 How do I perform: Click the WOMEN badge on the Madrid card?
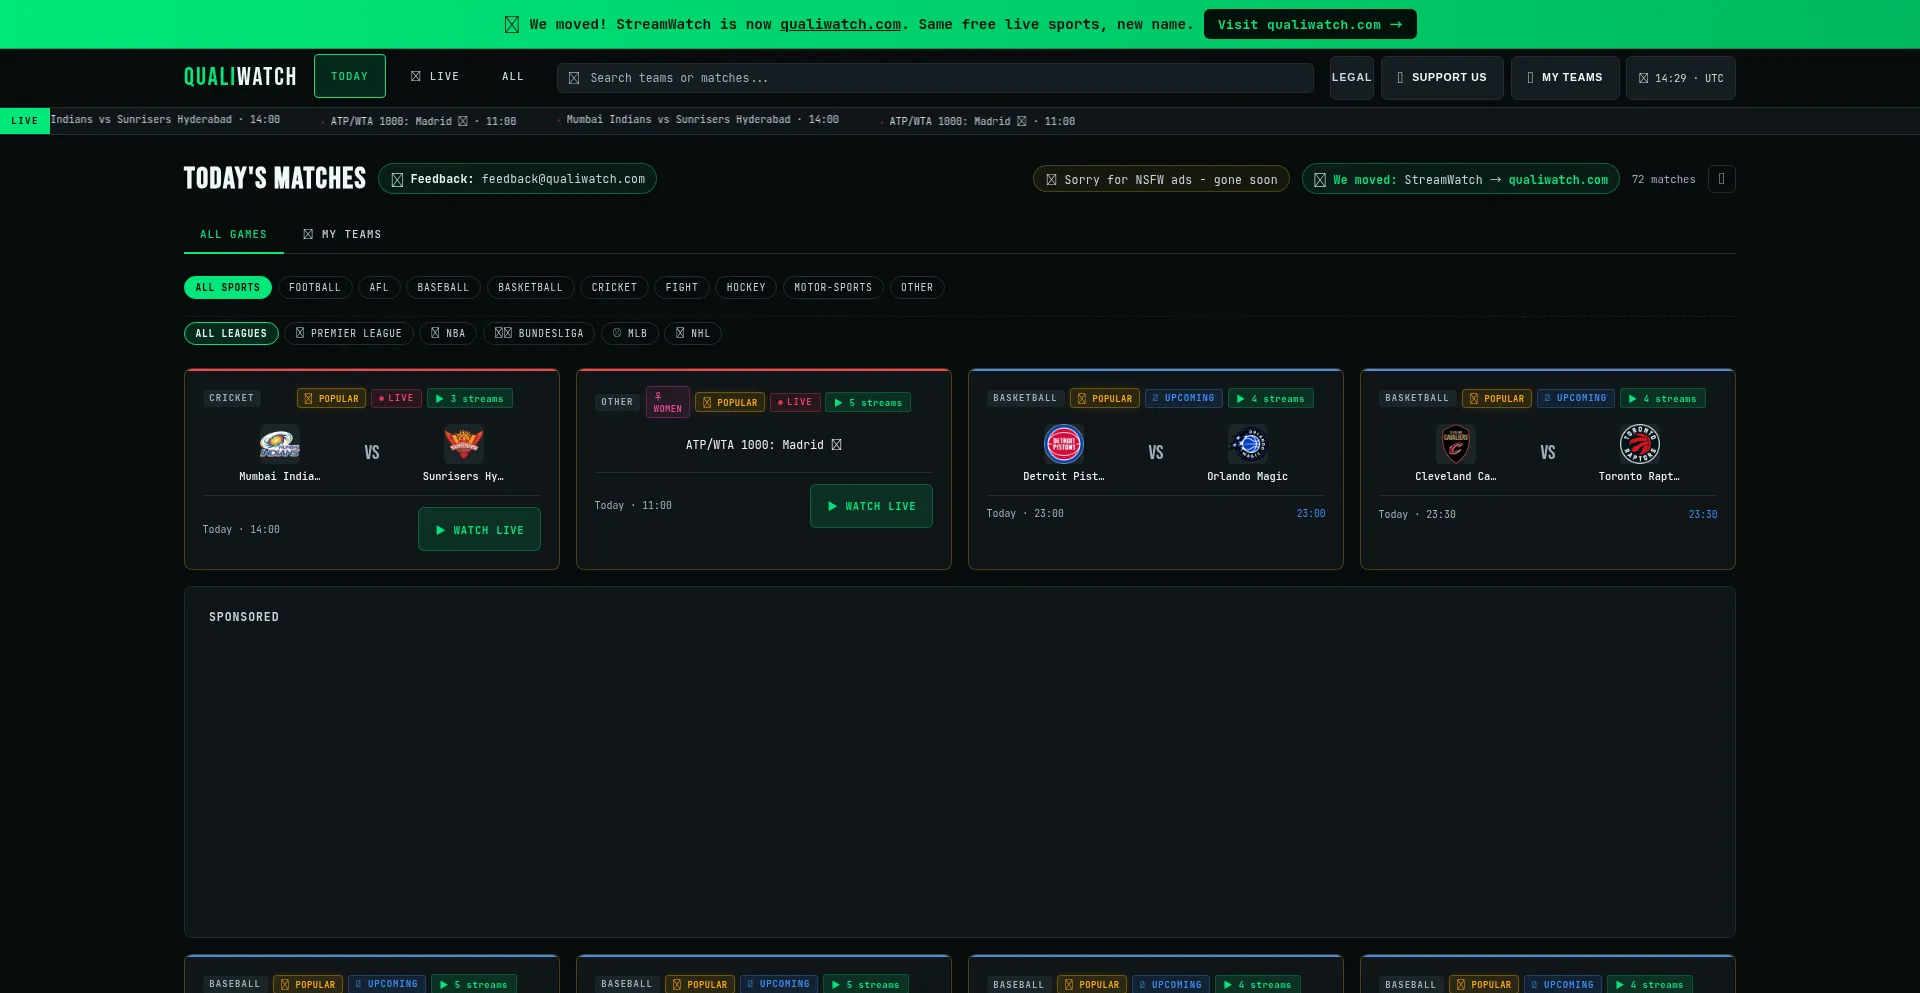coord(667,402)
